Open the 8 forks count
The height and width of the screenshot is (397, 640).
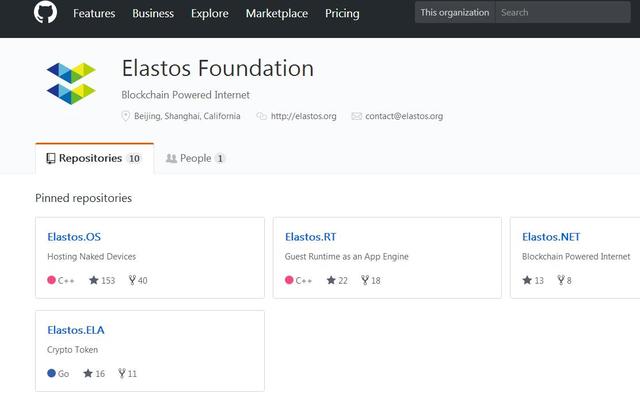569,280
